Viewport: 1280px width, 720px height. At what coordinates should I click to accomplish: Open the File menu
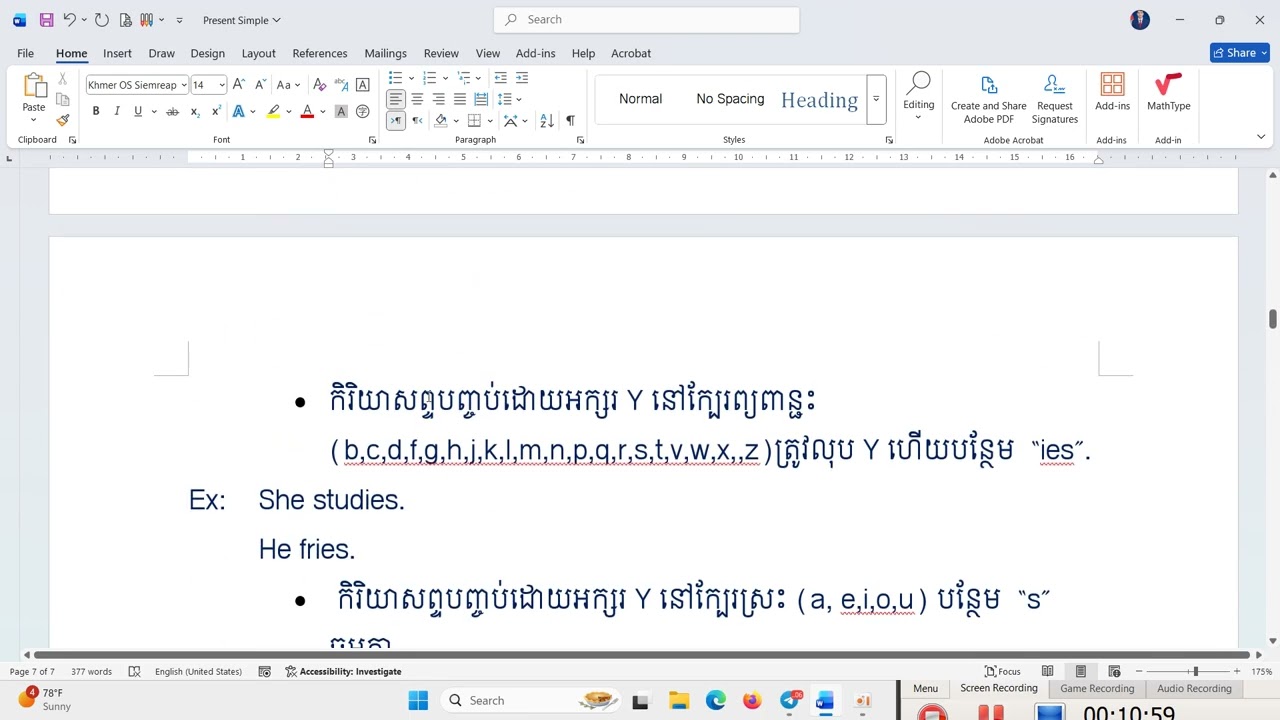(25, 53)
